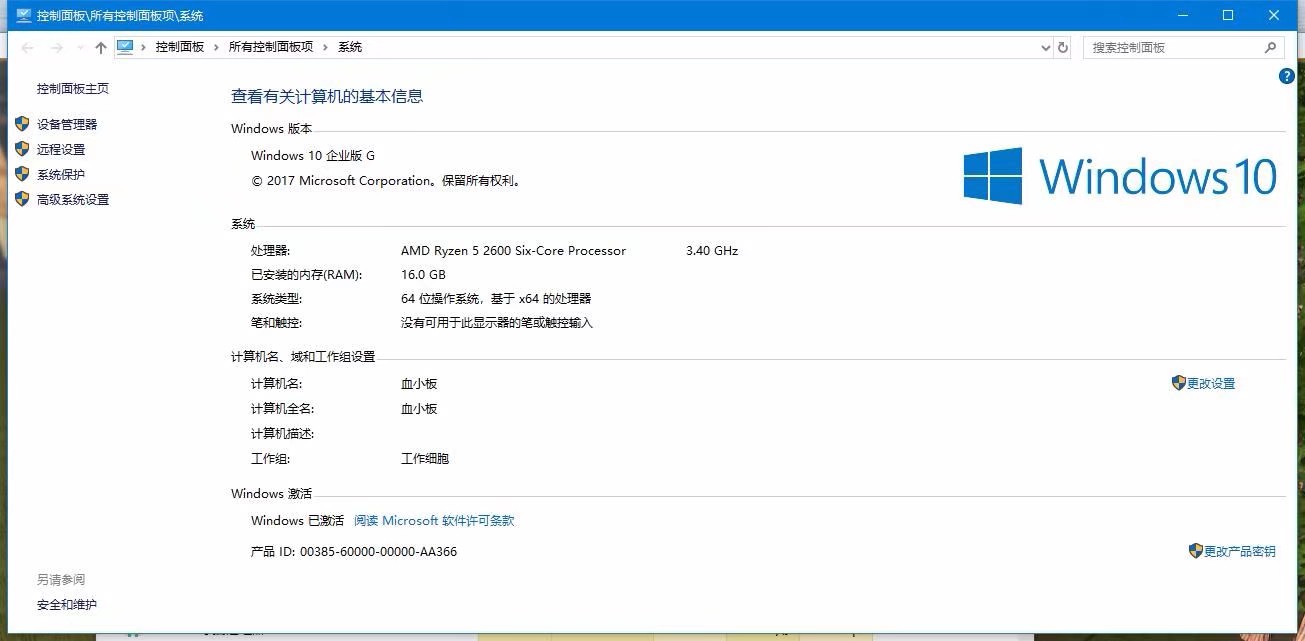1305x641 pixels.
Task: Select 所有控制面板项 breadcrumb
Action: (271, 47)
